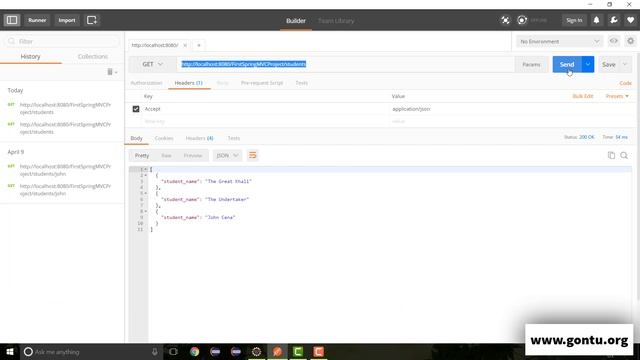640x360 pixels.
Task: Click the environment quick look eye icon
Action: 613,41
